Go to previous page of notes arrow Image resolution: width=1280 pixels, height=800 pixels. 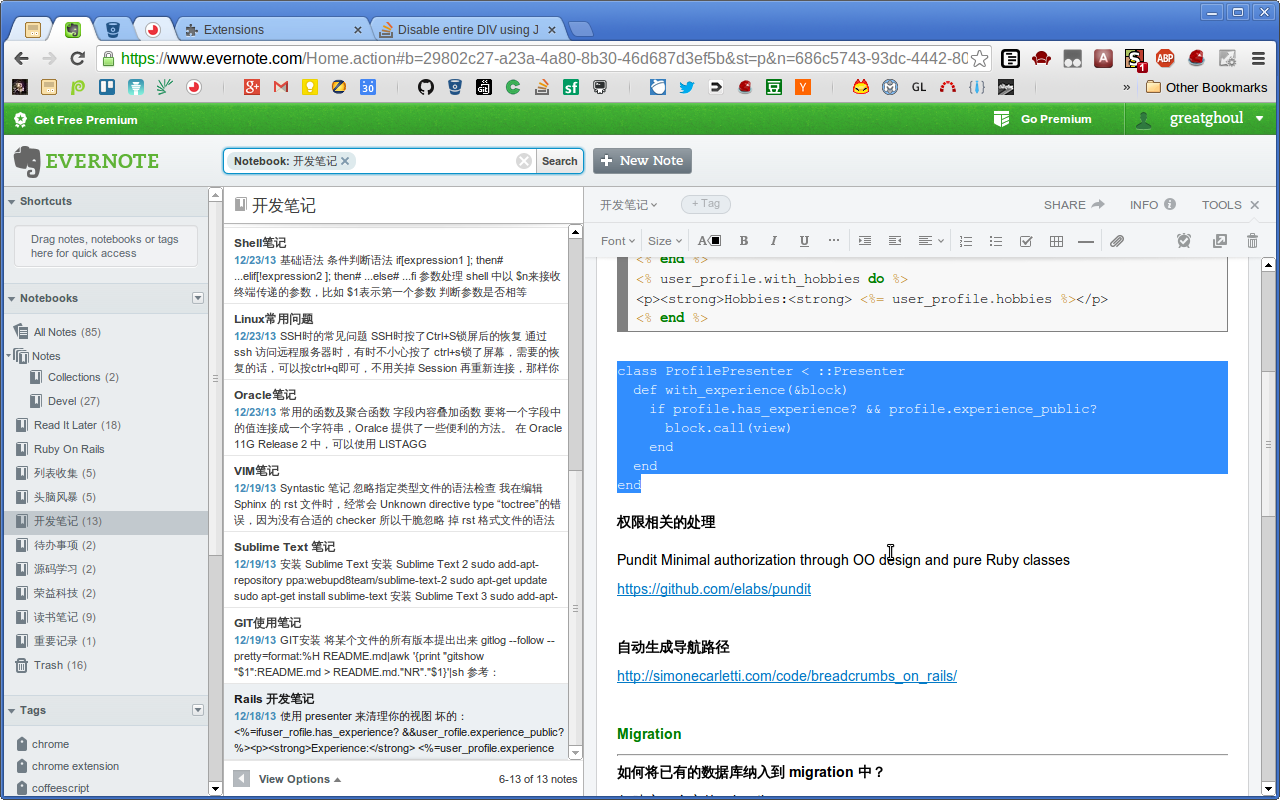coord(241,778)
